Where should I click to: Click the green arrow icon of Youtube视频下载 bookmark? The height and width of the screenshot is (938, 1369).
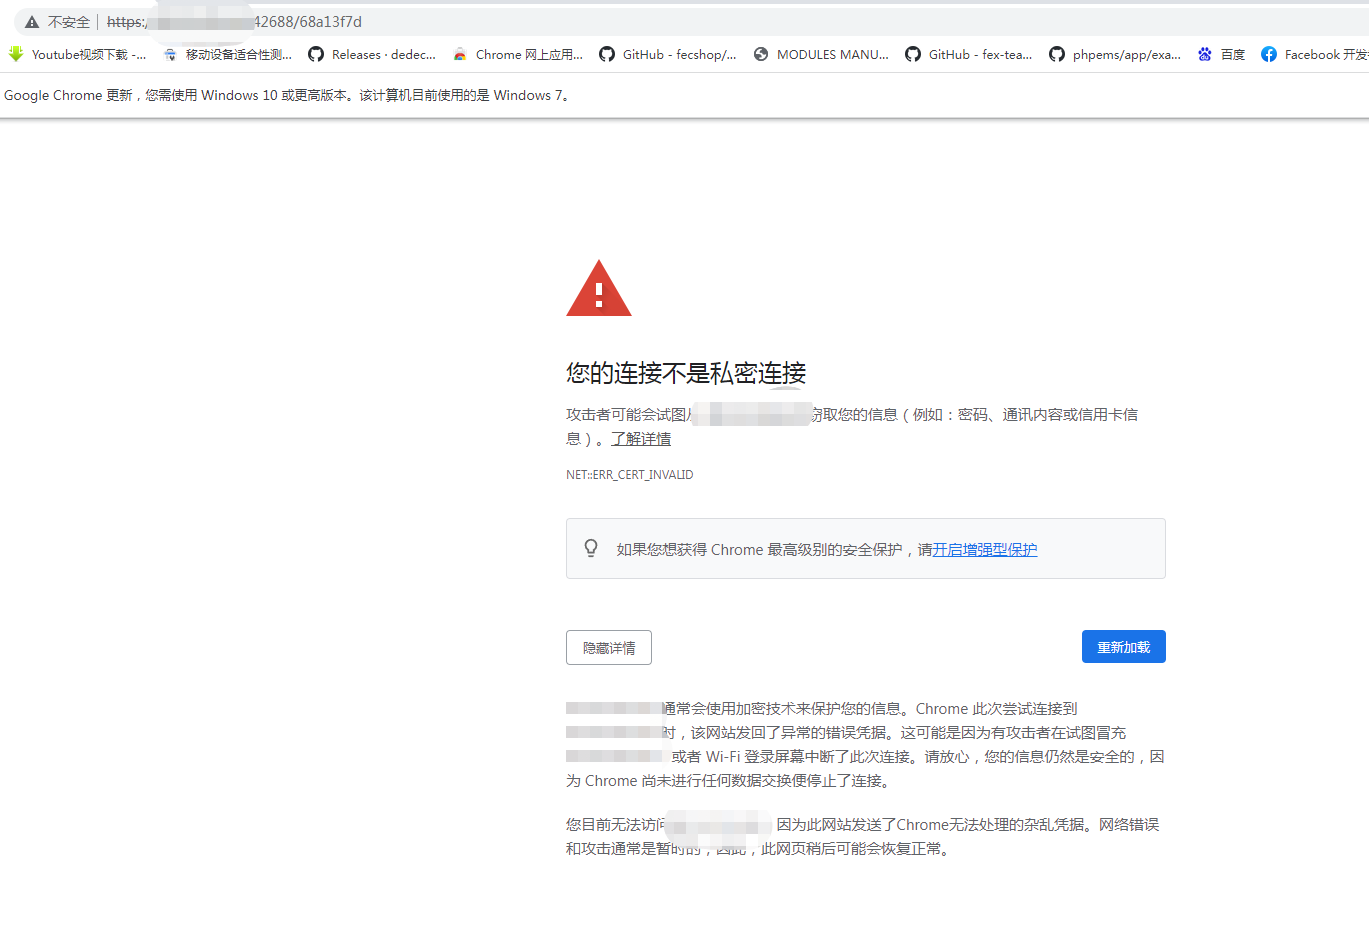pyautogui.click(x=16, y=54)
